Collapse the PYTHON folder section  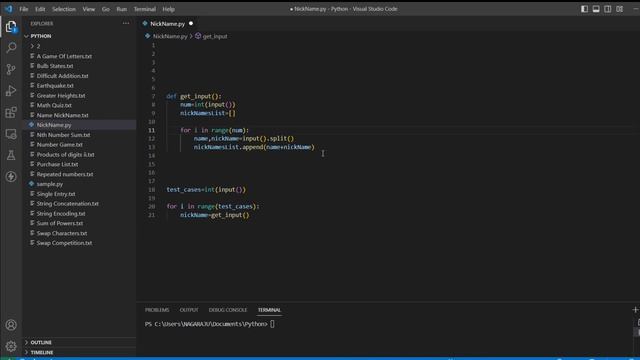pyautogui.click(x=41, y=36)
